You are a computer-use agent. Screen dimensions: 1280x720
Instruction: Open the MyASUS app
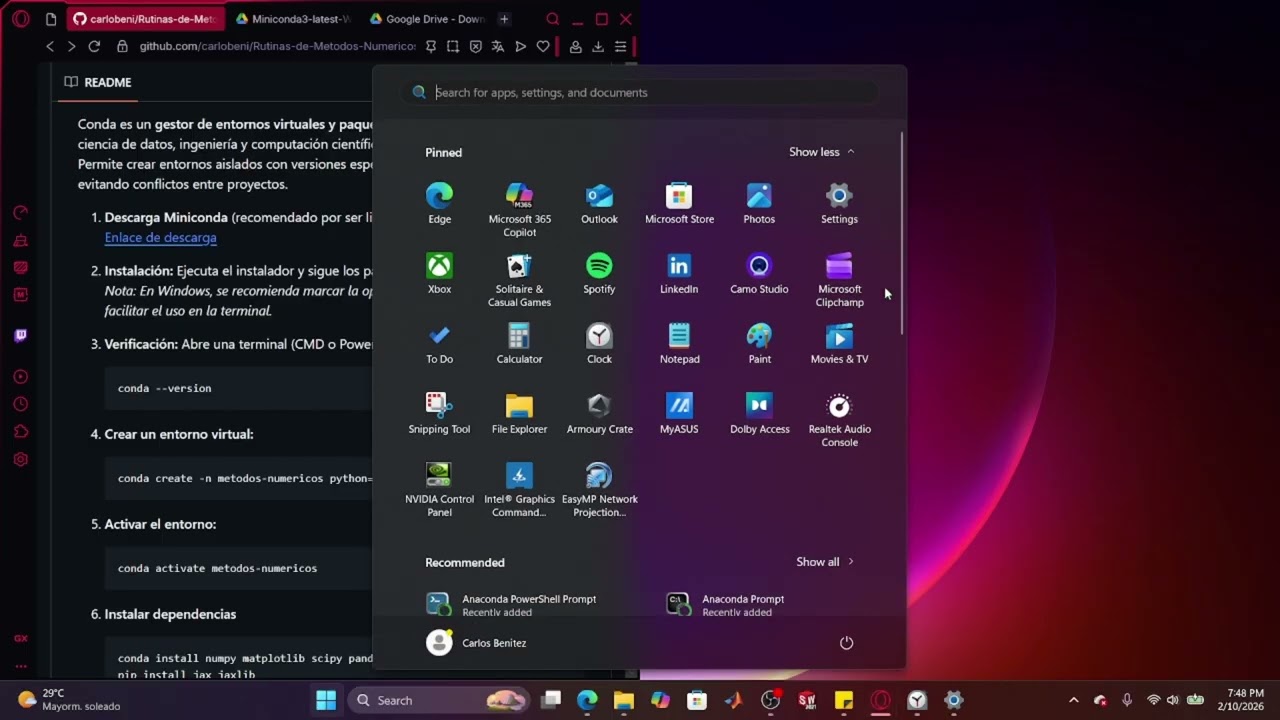click(679, 413)
